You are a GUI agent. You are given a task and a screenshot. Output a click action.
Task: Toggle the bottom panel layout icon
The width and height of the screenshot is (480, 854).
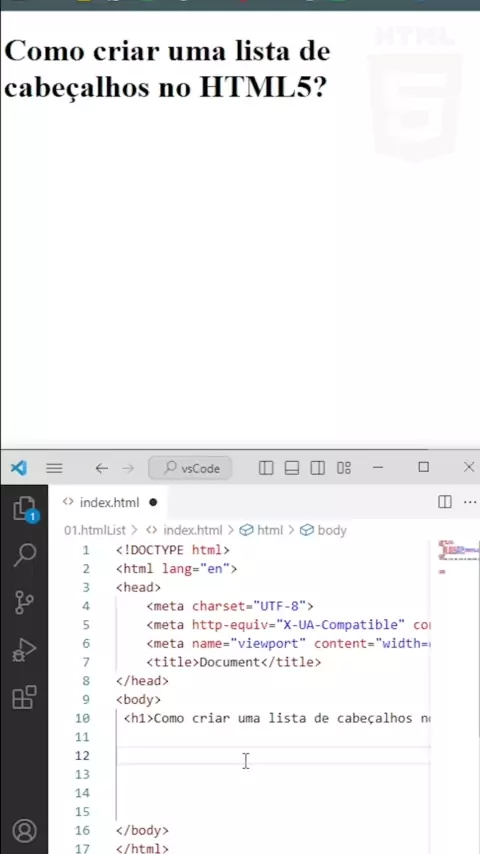click(292, 468)
